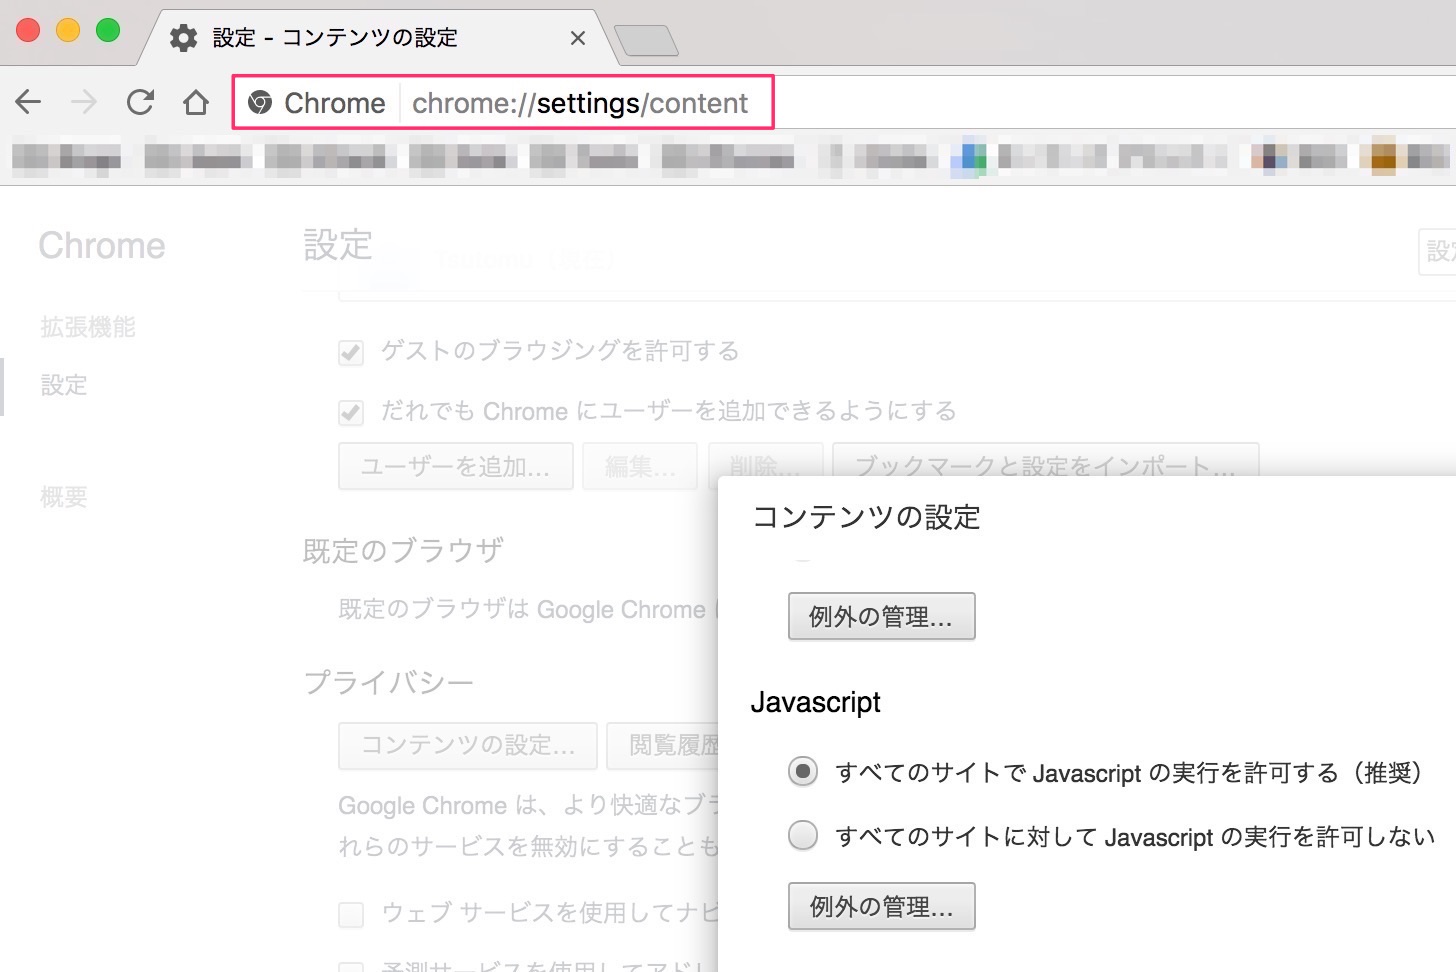1456x972 pixels.
Task: Open the home page icon
Action: [196, 102]
